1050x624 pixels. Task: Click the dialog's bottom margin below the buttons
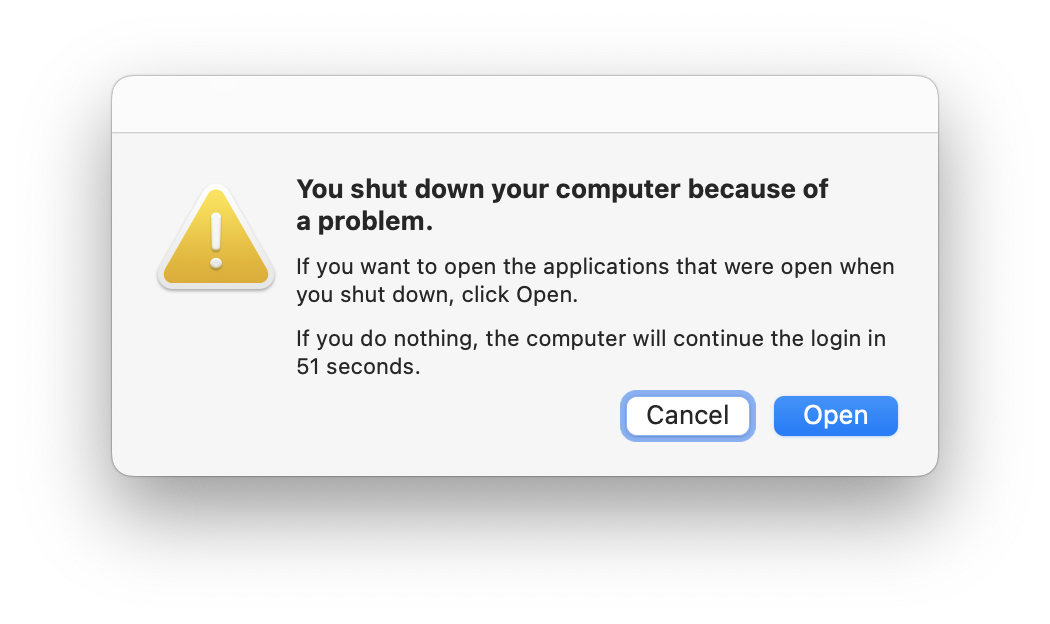click(x=524, y=458)
